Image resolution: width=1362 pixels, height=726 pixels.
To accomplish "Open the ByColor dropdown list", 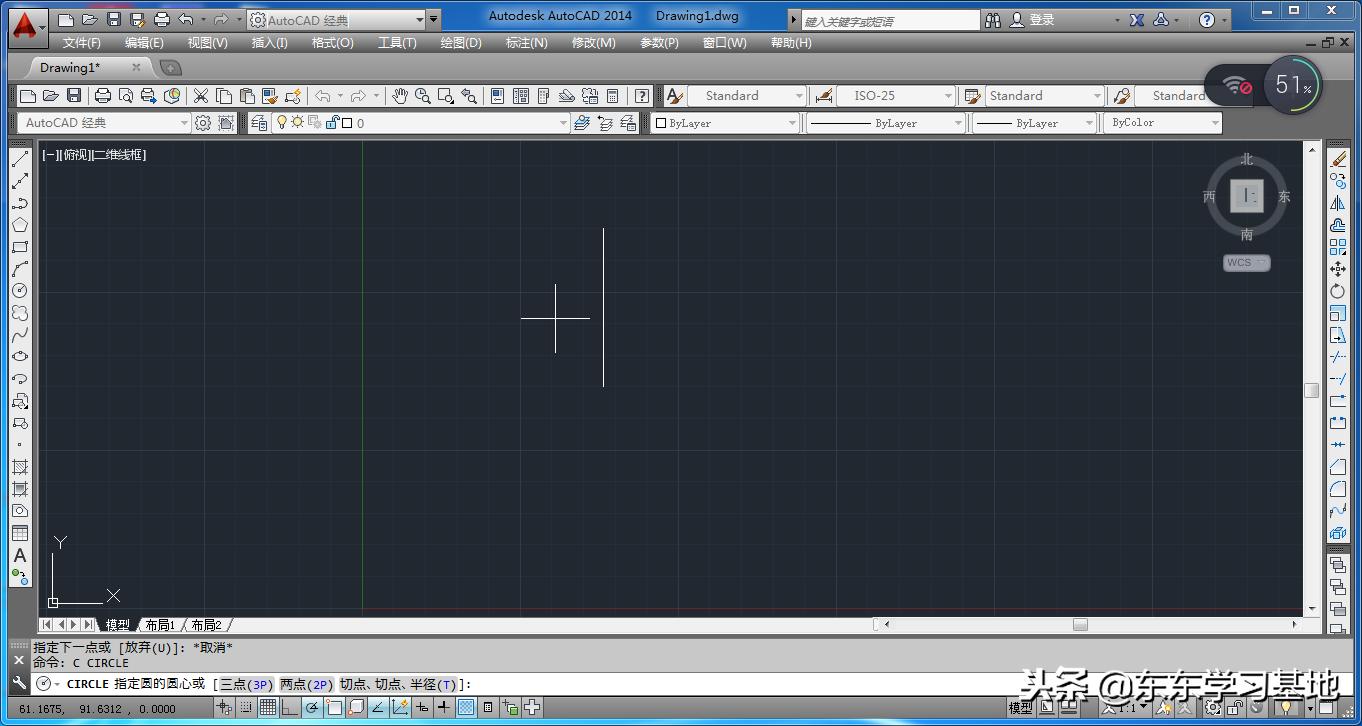I will (x=1215, y=123).
